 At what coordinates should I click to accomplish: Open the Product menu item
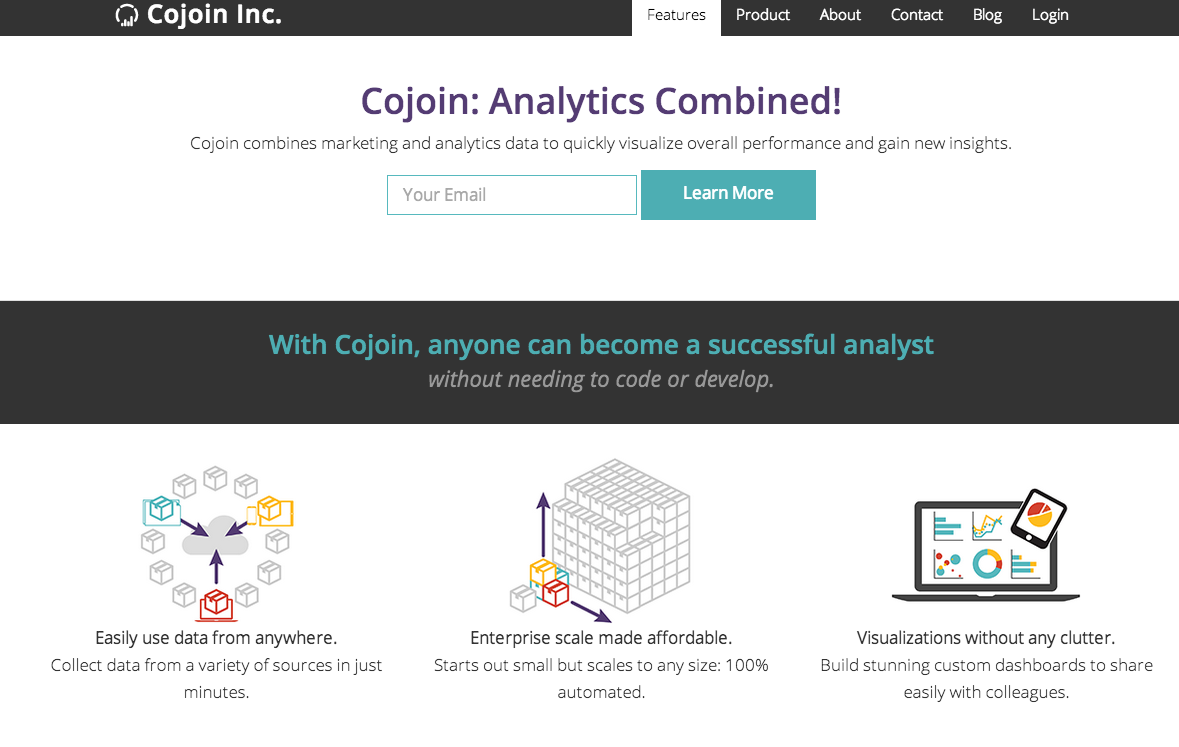(763, 15)
